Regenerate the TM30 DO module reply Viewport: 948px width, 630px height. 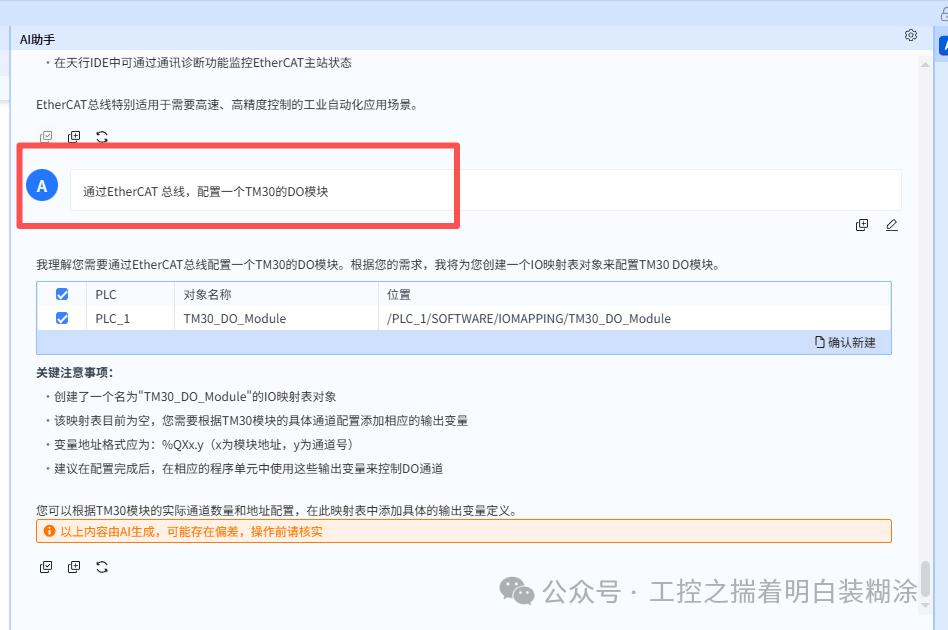pos(102,567)
